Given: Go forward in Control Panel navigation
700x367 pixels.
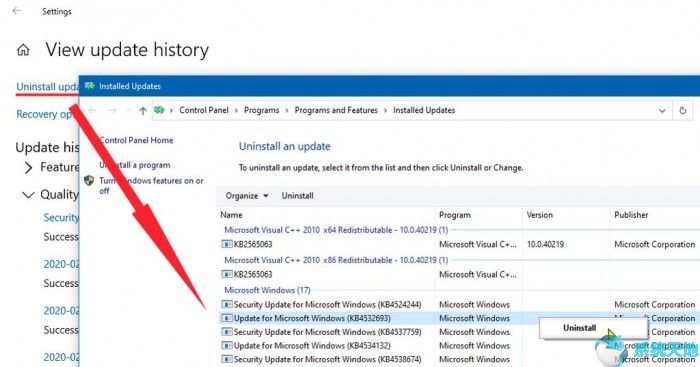Looking at the screenshot, I should 113,110.
